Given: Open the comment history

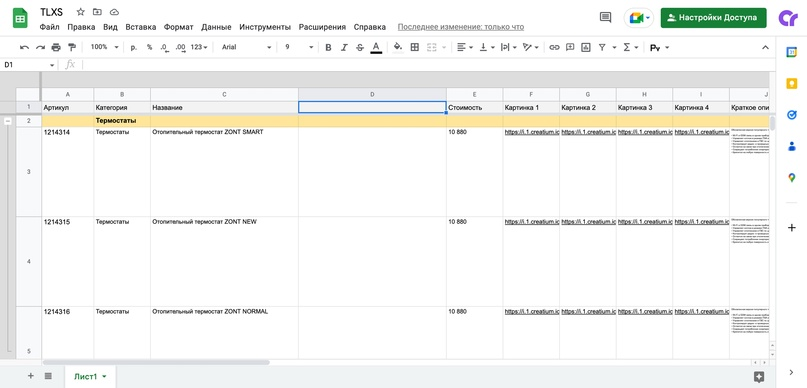Looking at the screenshot, I should tap(606, 17).
